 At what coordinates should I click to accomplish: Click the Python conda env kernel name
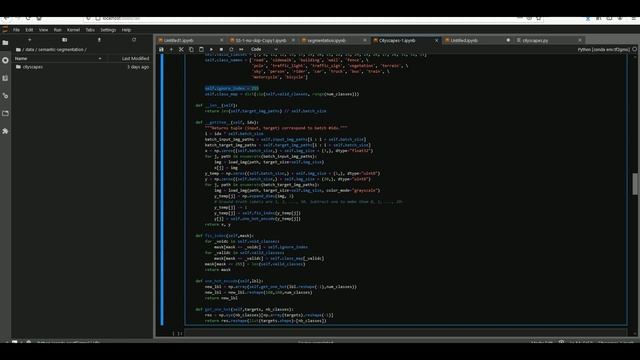(x=603, y=49)
